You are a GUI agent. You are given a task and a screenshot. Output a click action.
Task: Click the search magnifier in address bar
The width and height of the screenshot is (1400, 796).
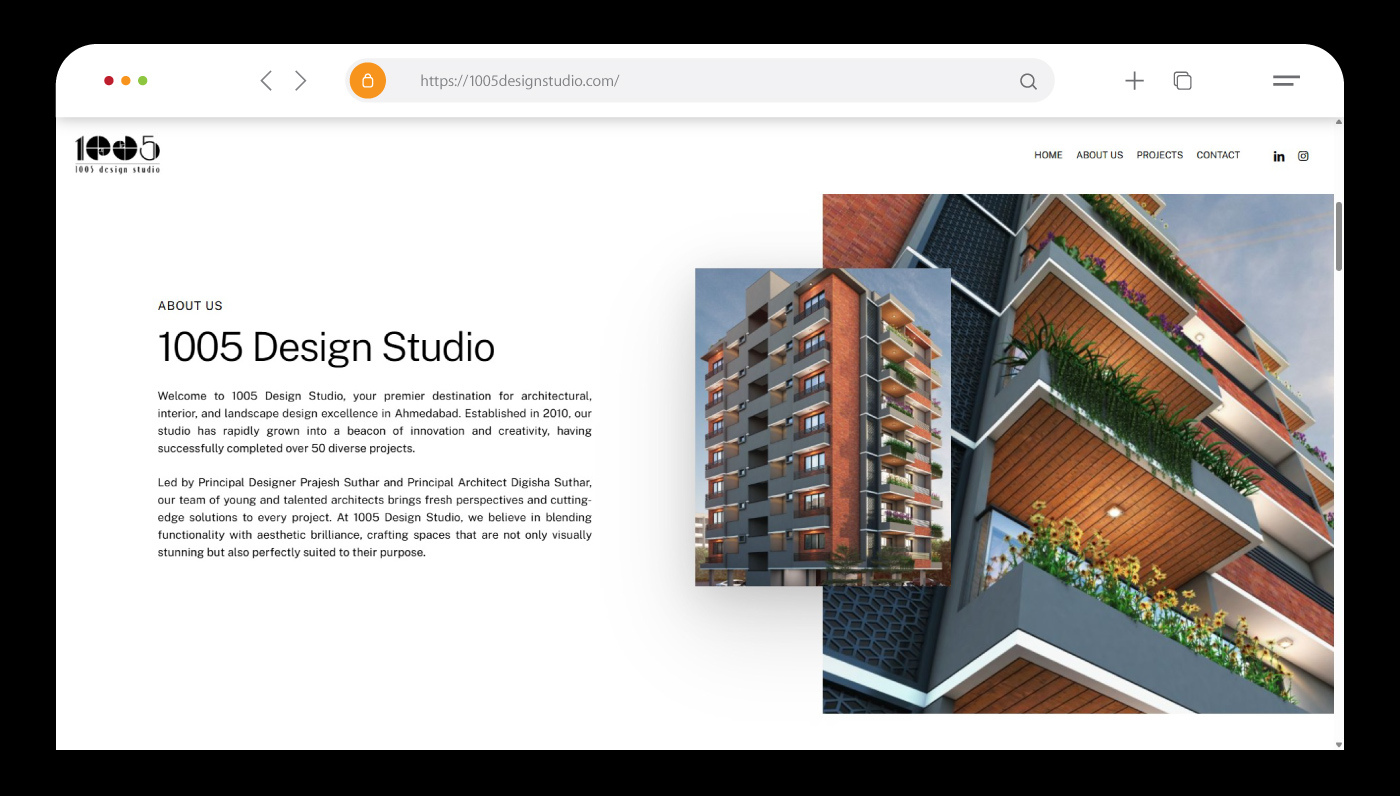1028,82
